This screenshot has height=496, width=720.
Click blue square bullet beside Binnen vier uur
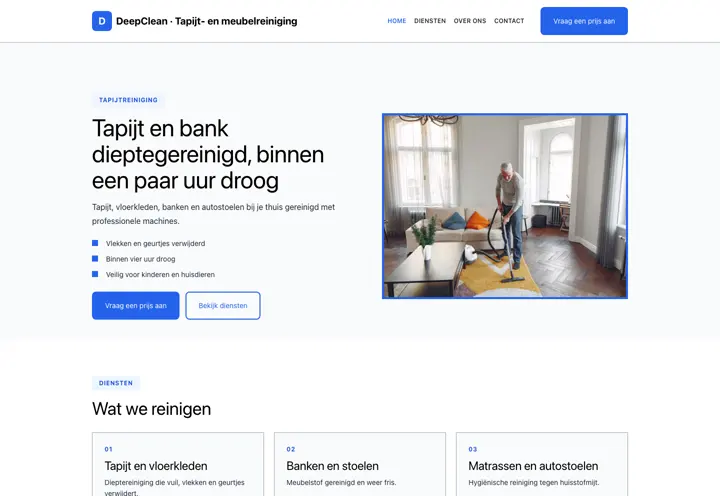coord(95,259)
